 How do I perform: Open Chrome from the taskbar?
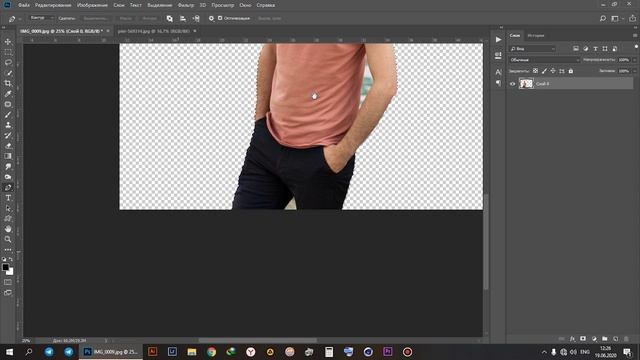(x=211, y=352)
